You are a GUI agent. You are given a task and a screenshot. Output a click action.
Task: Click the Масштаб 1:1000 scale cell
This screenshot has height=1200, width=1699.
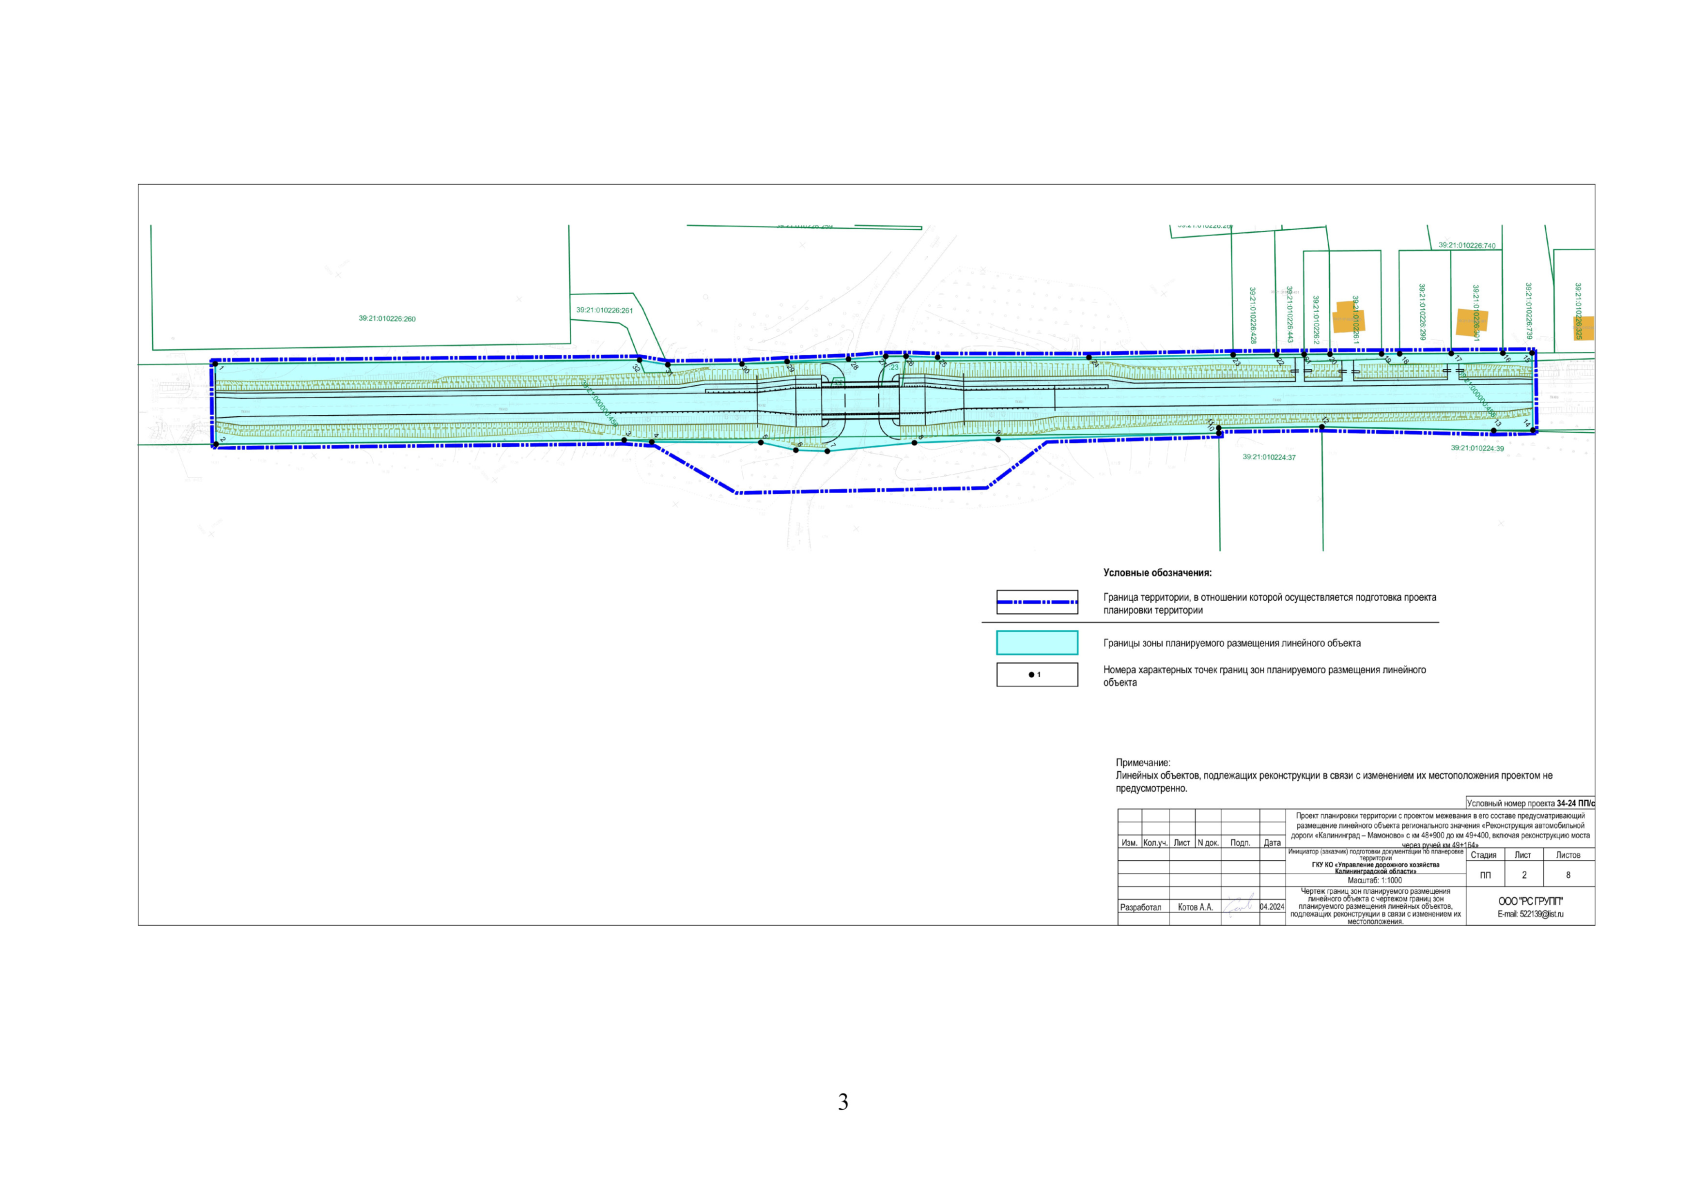click(1374, 881)
